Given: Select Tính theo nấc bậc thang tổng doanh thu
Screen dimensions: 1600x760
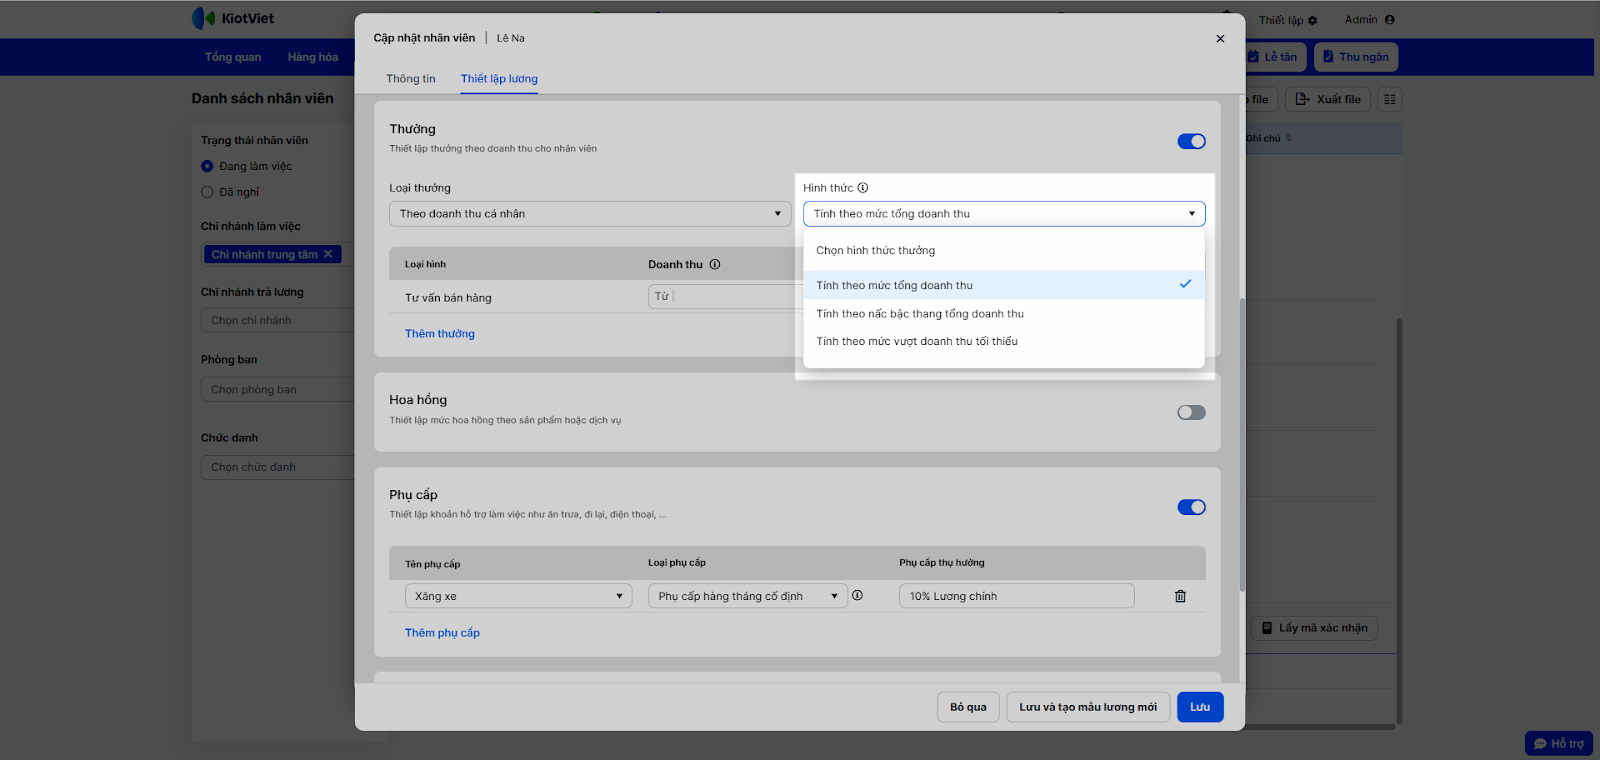Looking at the screenshot, I should pyautogui.click(x=920, y=314).
